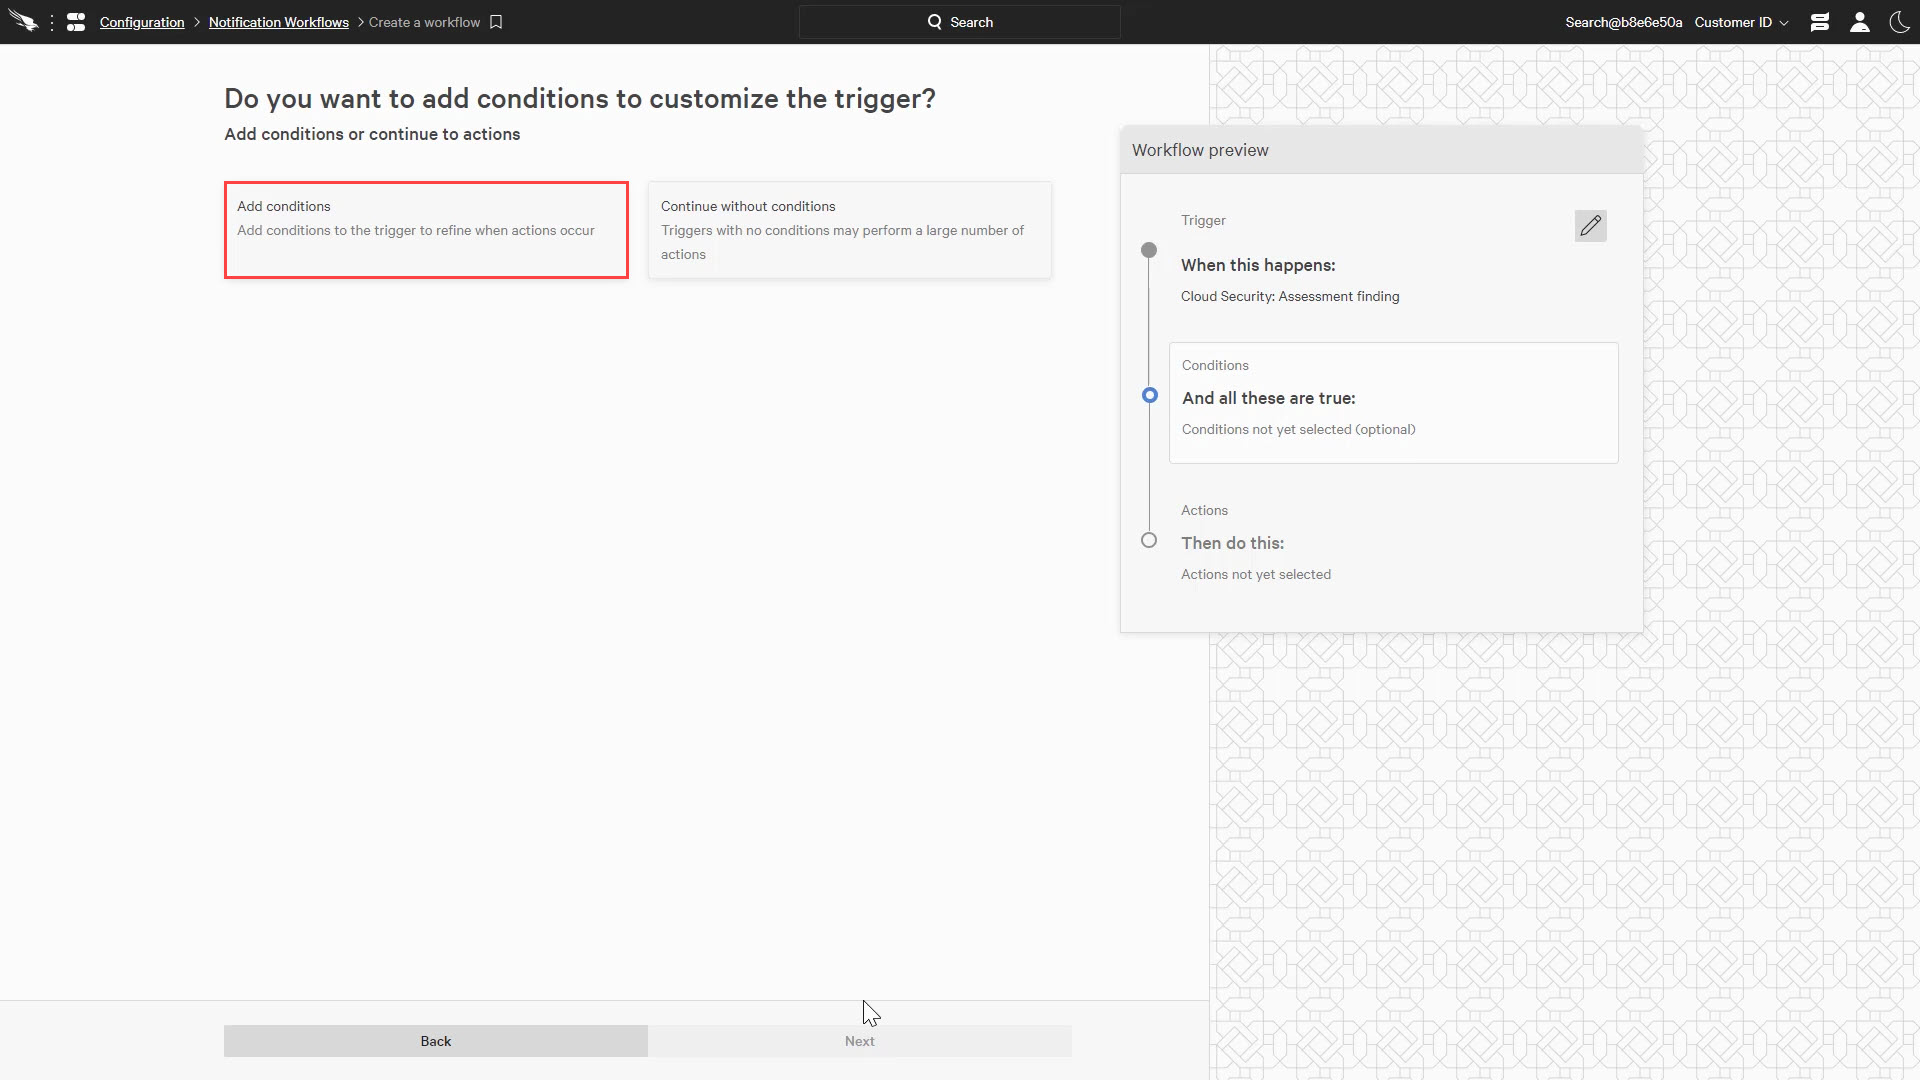
Task: Open the notifications messages icon
Action: (x=1820, y=22)
